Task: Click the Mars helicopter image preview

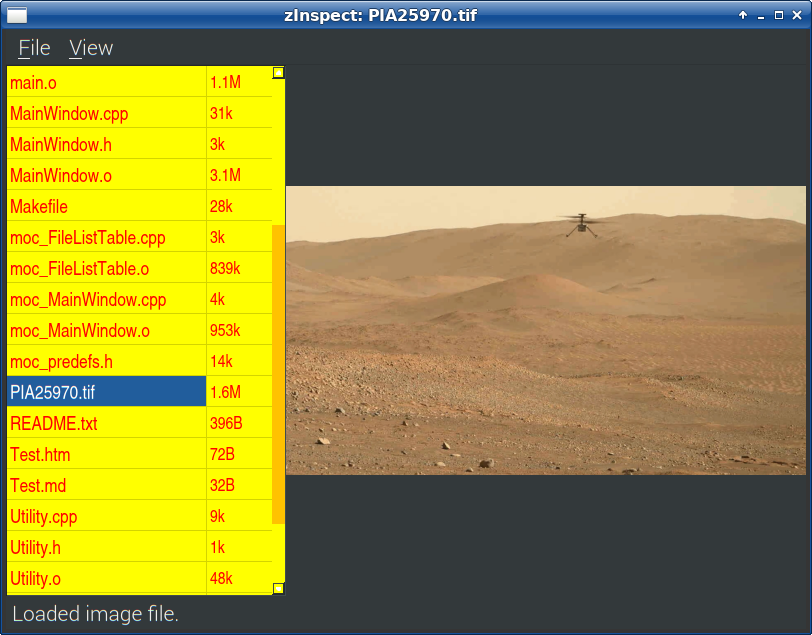Action: tap(546, 330)
